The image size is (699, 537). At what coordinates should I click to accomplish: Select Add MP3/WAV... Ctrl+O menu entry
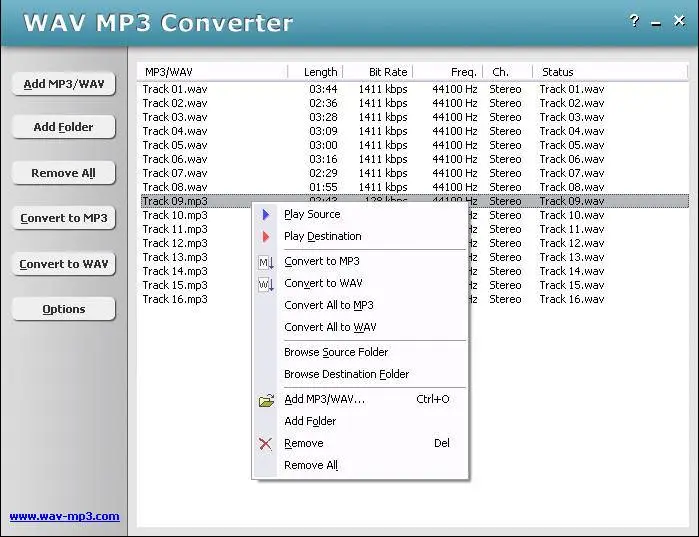(x=360, y=399)
